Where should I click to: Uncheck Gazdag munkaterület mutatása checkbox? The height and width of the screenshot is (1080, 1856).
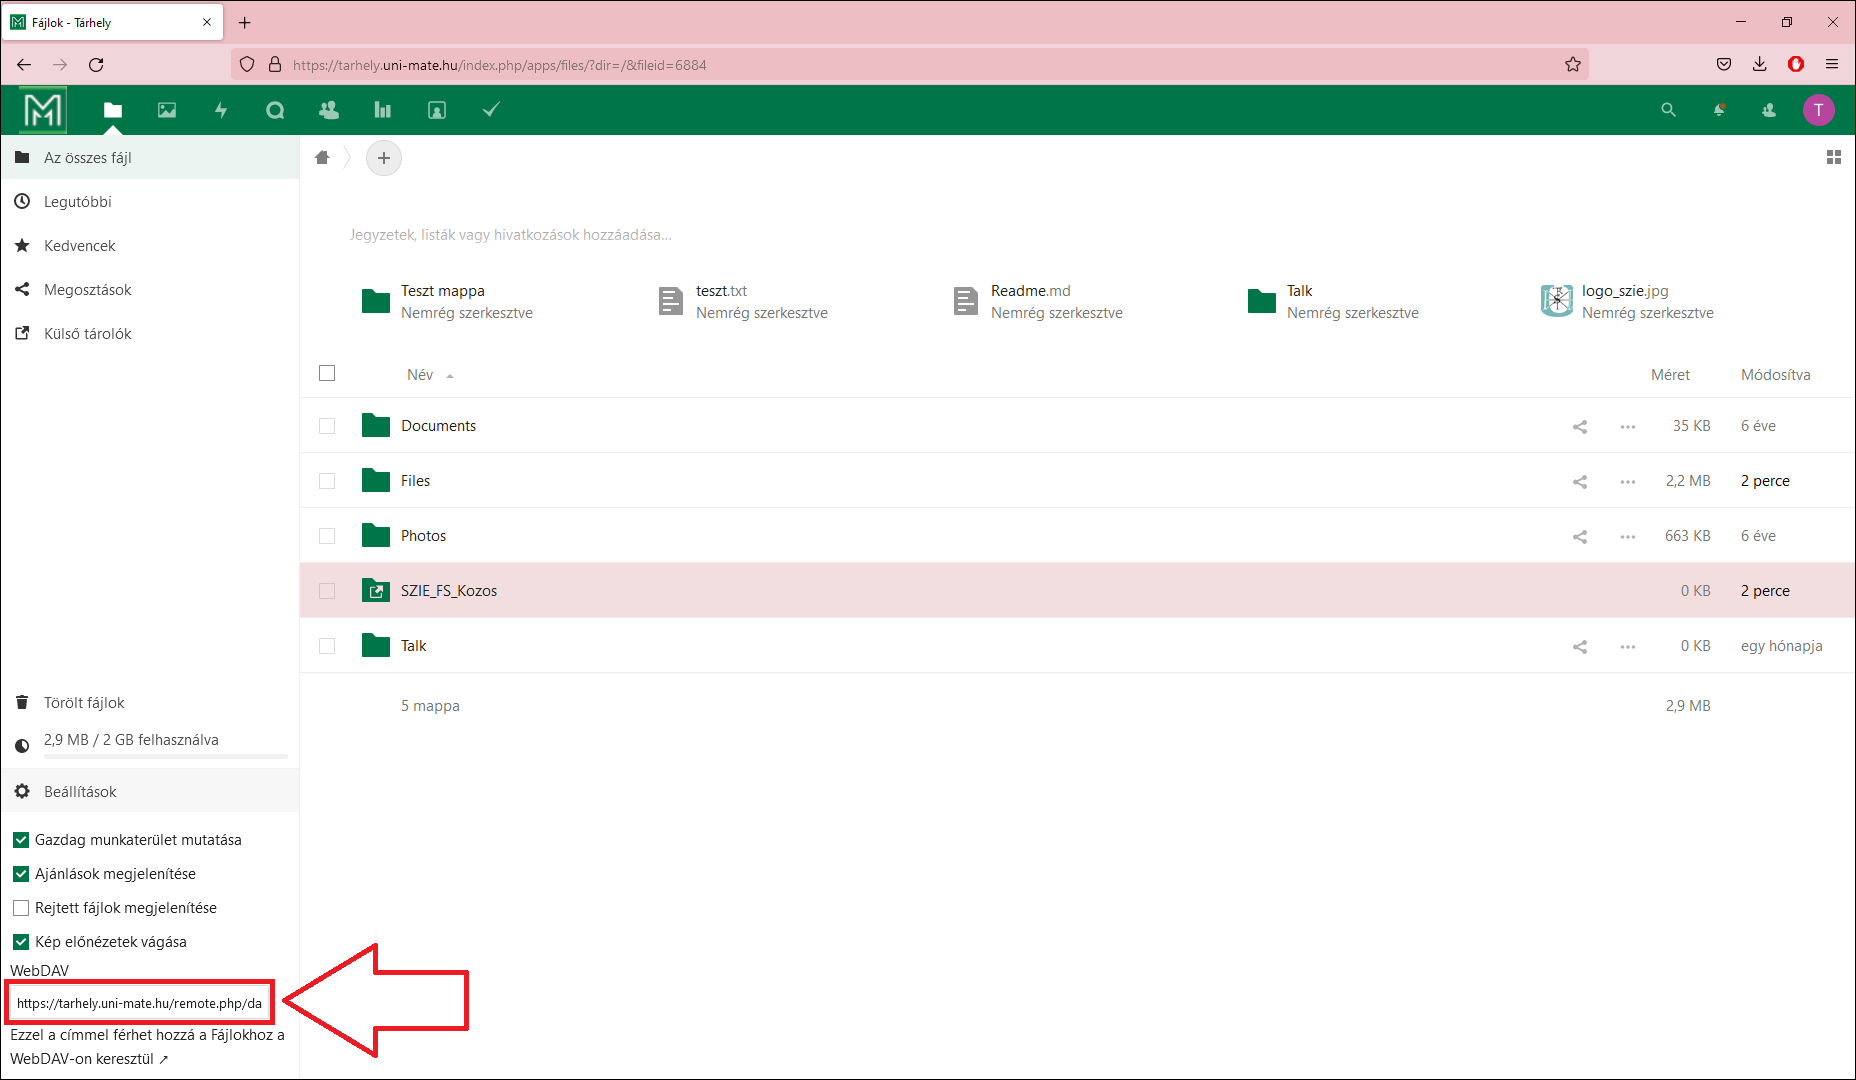click(x=21, y=840)
